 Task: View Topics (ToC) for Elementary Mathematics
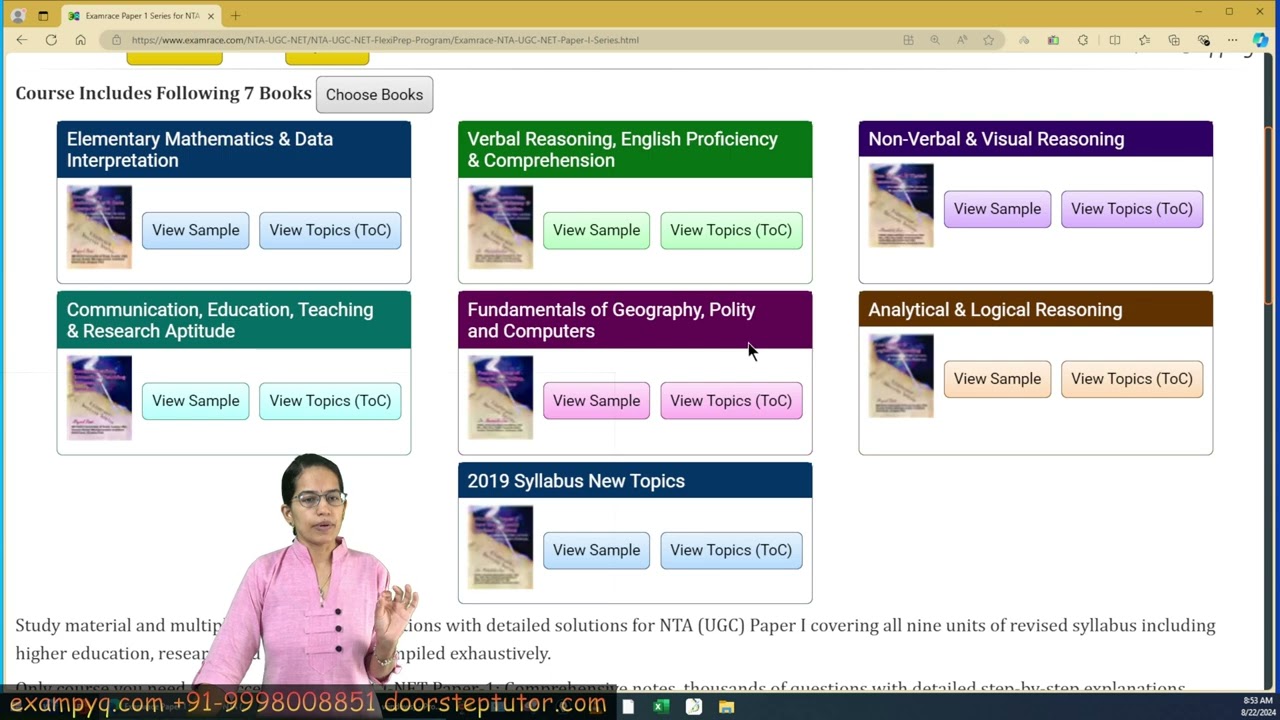tap(330, 230)
